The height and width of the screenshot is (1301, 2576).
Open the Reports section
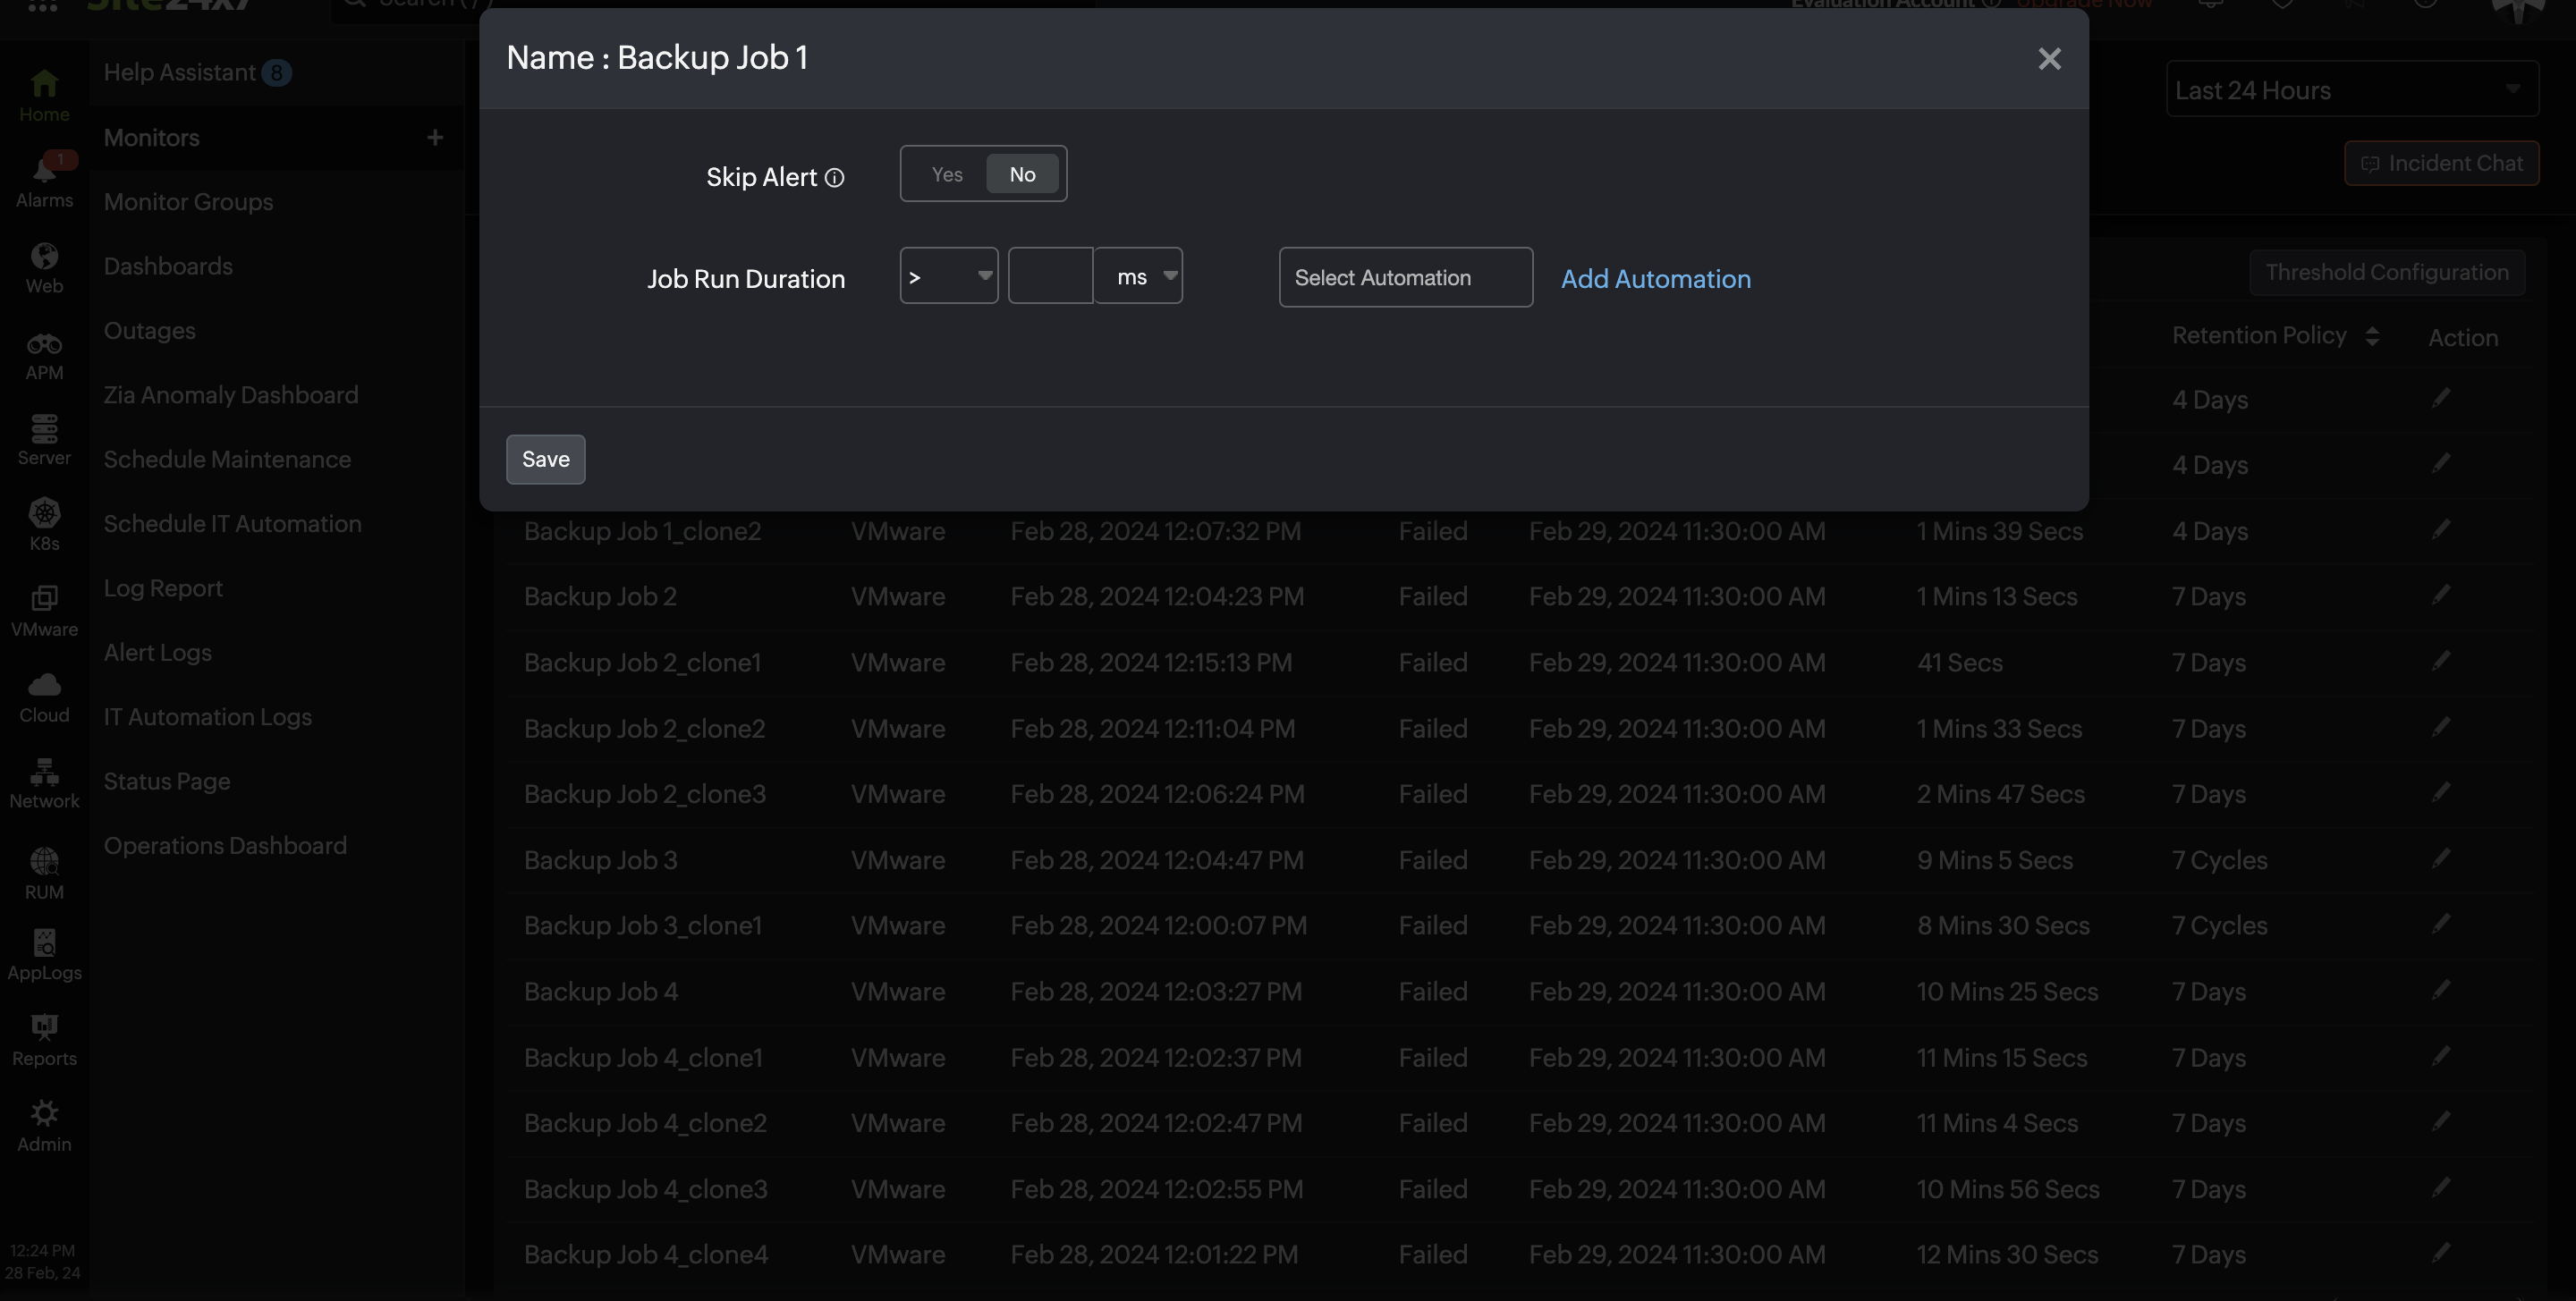[44, 1040]
